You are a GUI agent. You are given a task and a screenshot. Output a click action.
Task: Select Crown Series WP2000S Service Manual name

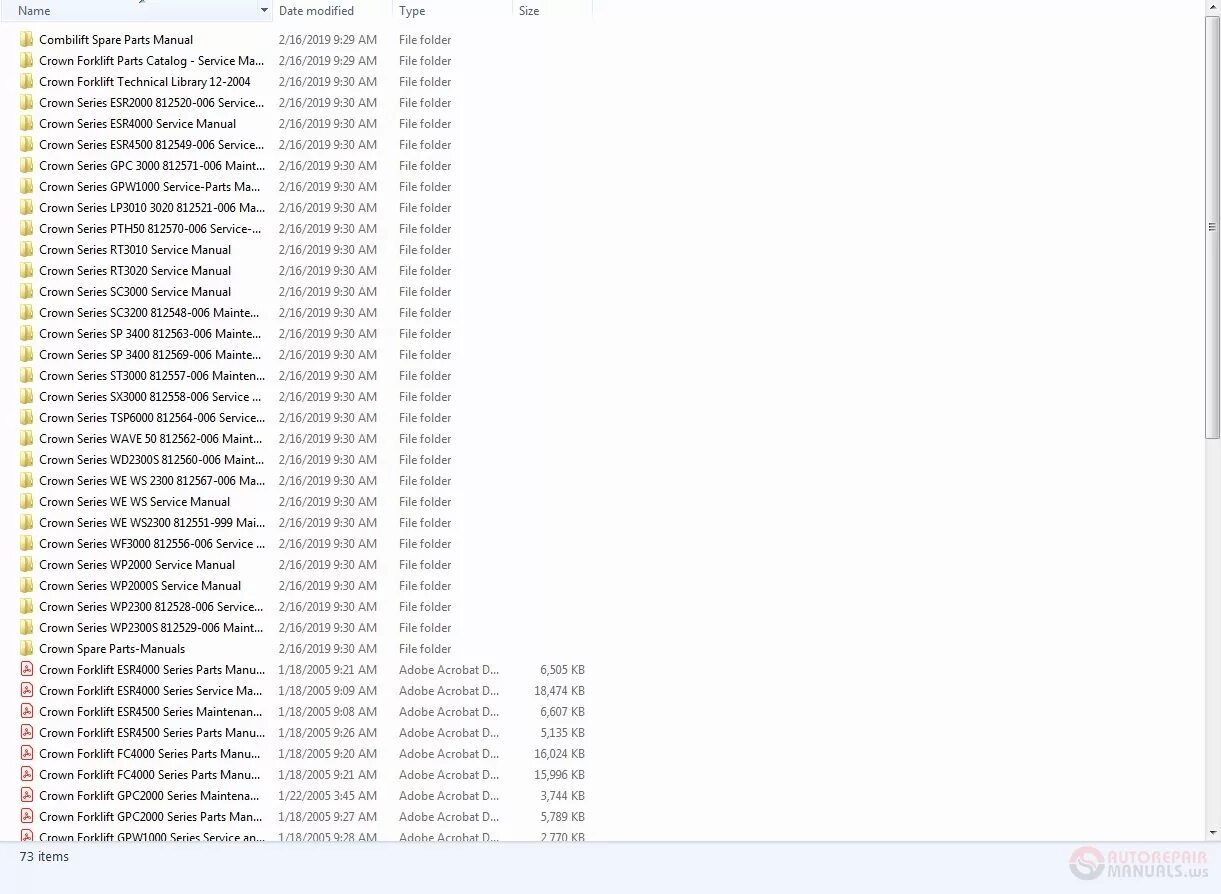140,586
